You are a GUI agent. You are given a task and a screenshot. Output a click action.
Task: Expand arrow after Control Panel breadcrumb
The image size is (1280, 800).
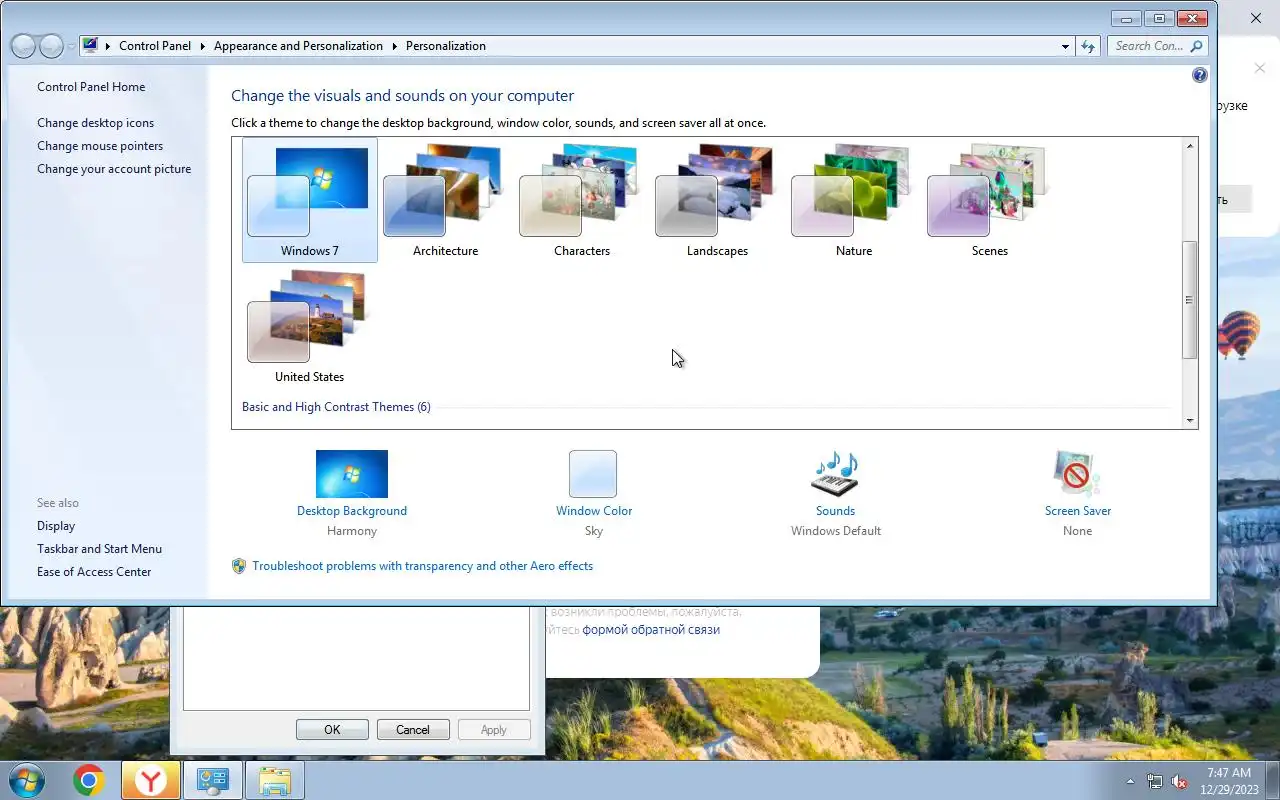202,46
